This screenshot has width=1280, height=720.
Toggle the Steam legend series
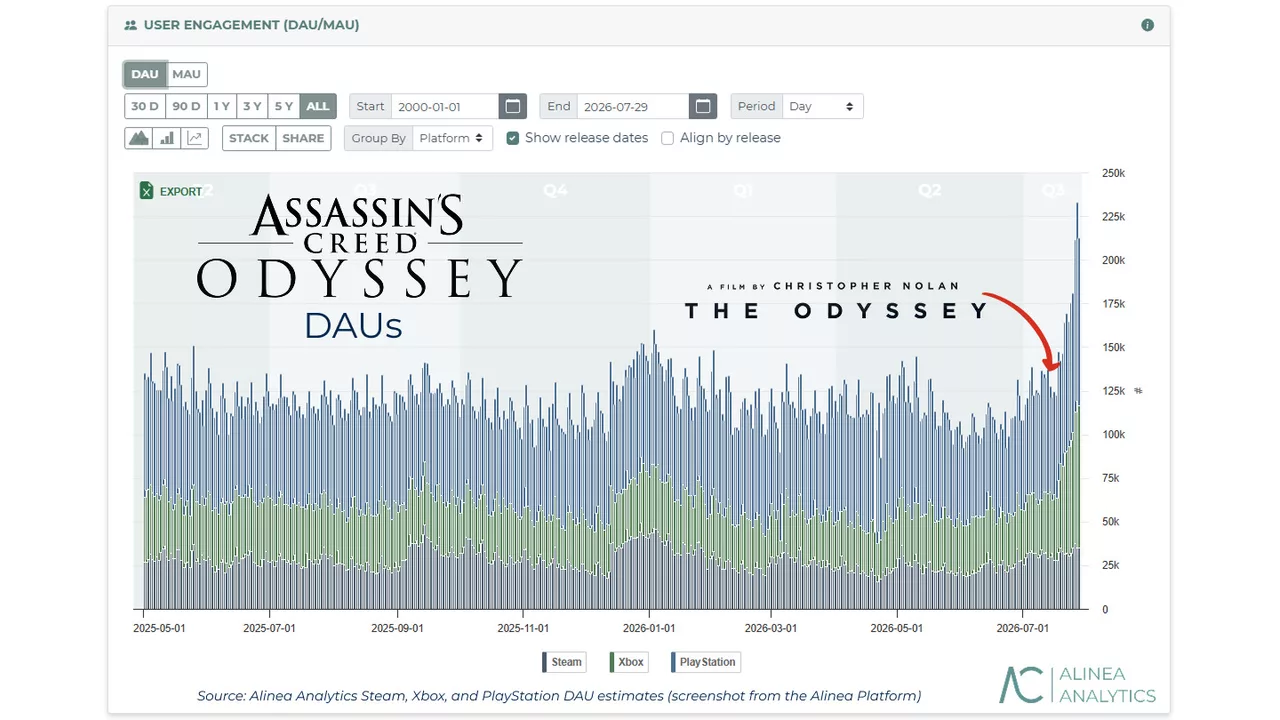pos(564,662)
